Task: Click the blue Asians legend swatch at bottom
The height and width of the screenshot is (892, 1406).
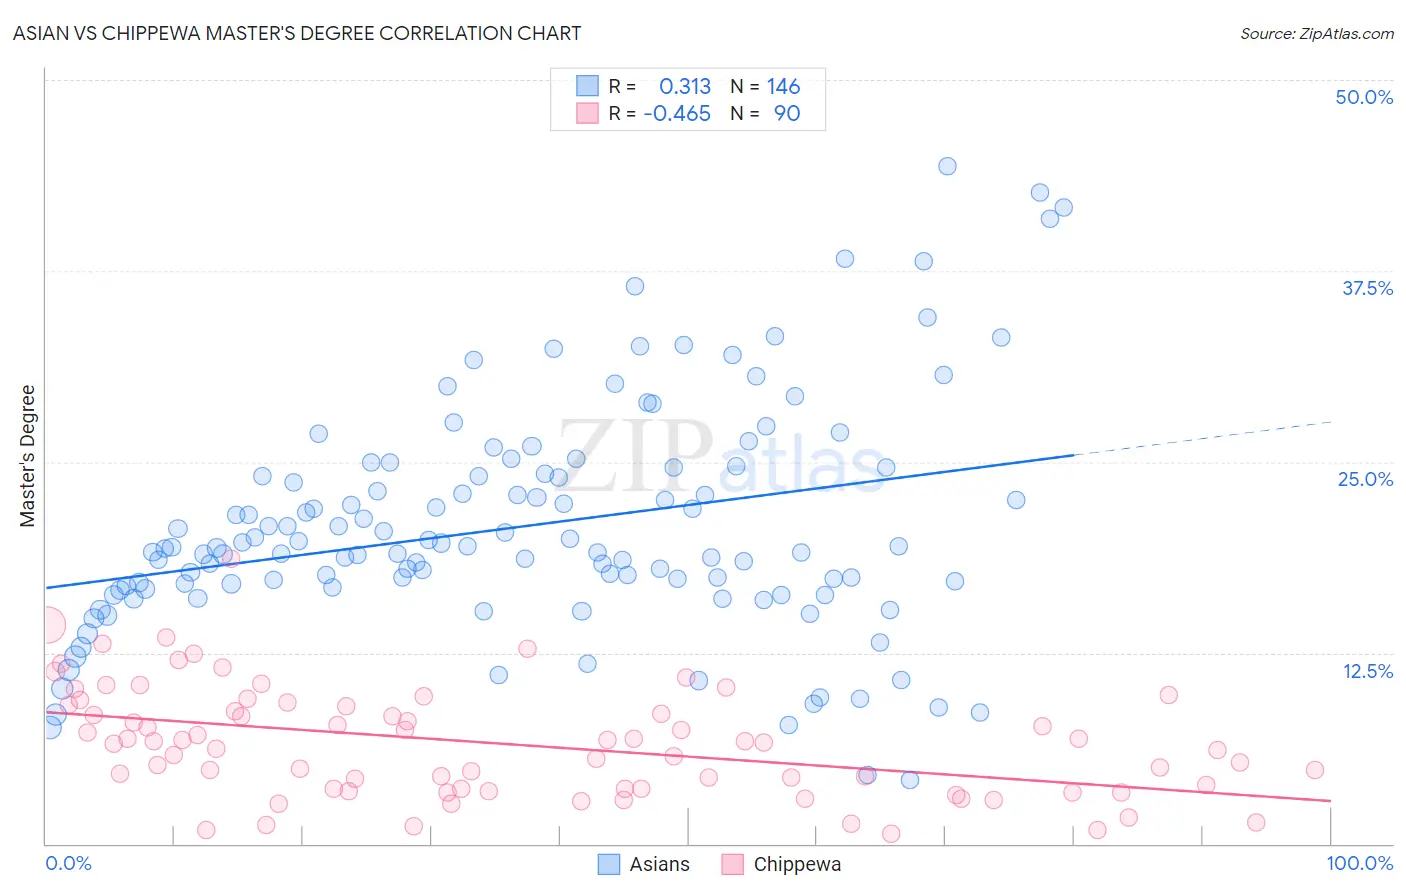Action: pyautogui.click(x=609, y=864)
